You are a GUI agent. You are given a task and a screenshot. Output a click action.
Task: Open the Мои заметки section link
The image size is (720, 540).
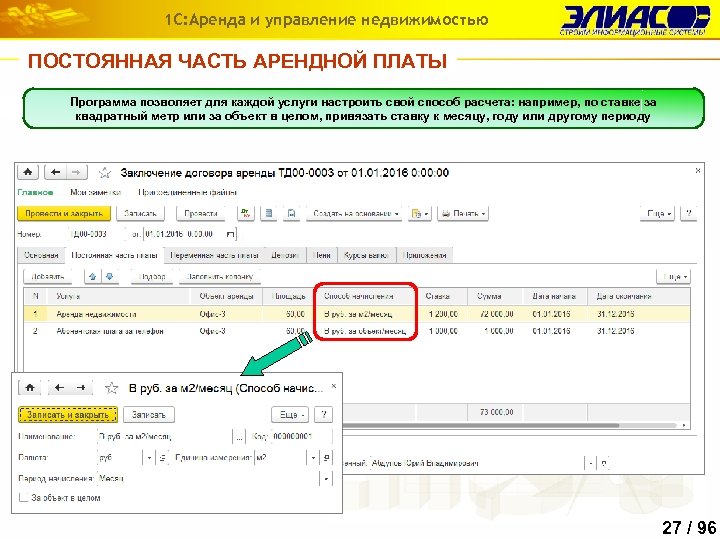coord(96,192)
